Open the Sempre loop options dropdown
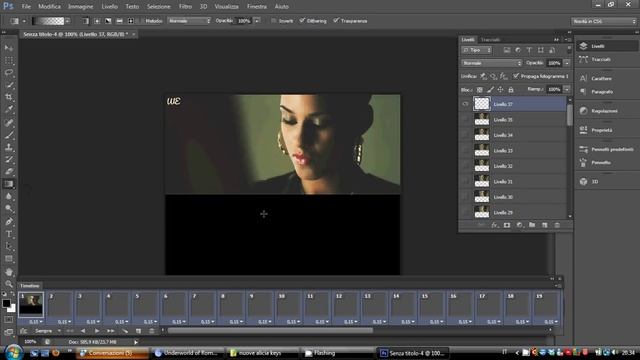640x360 pixels. 47,331
